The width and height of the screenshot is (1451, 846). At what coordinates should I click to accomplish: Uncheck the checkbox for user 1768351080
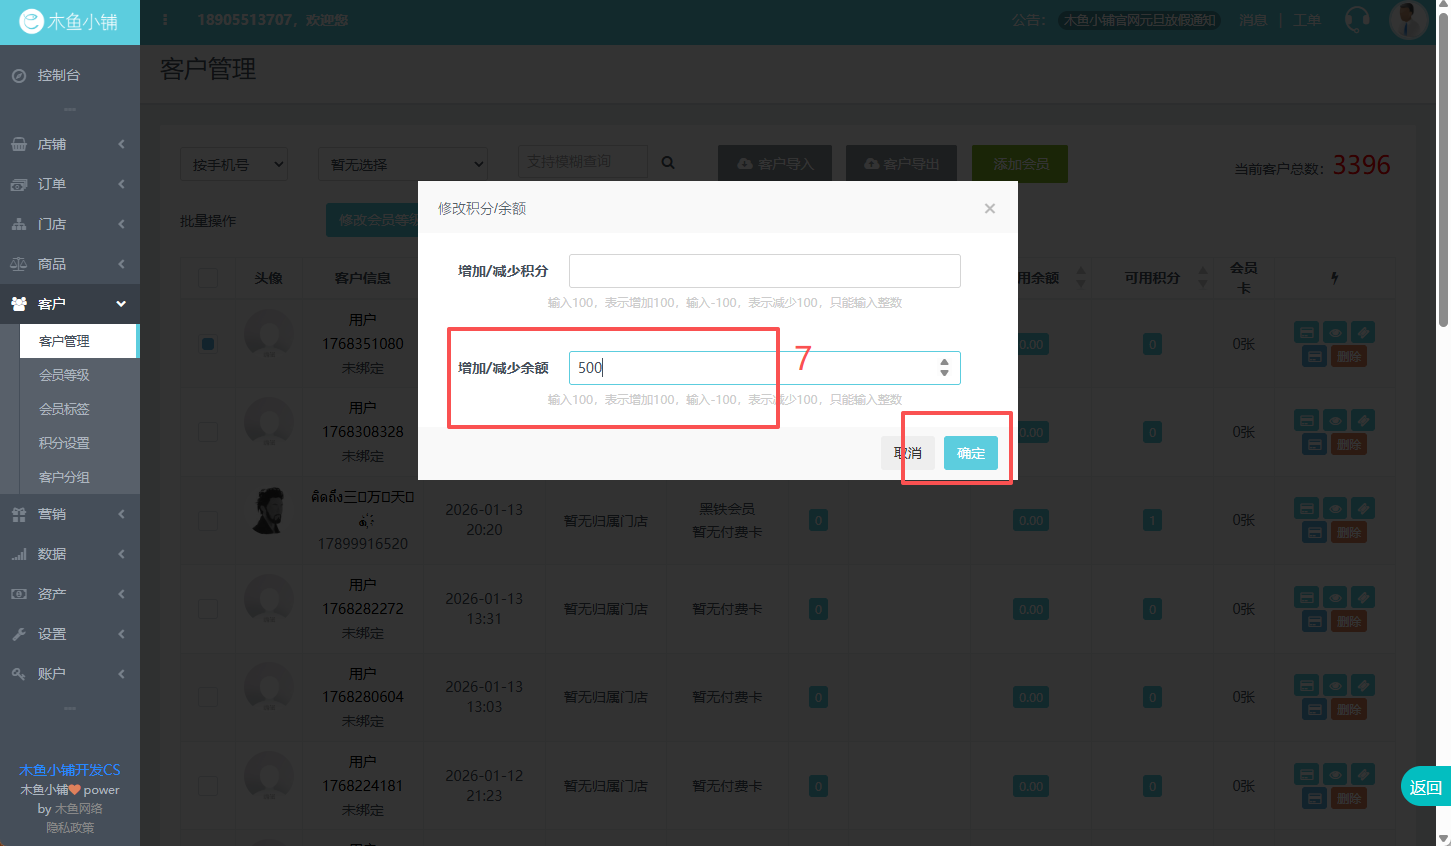[x=208, y=344]
